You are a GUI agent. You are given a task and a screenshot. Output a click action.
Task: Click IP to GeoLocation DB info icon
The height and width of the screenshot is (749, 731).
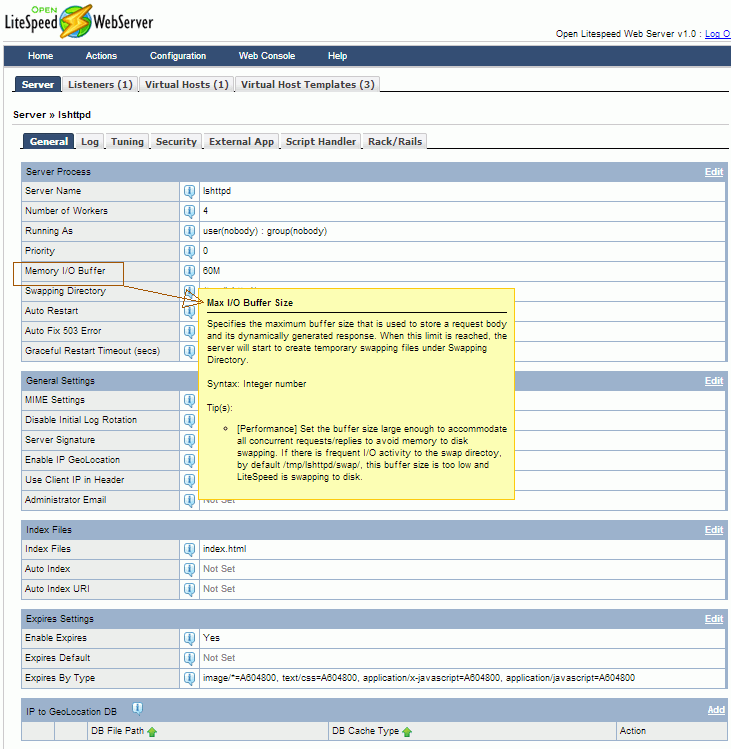point(138,708)
